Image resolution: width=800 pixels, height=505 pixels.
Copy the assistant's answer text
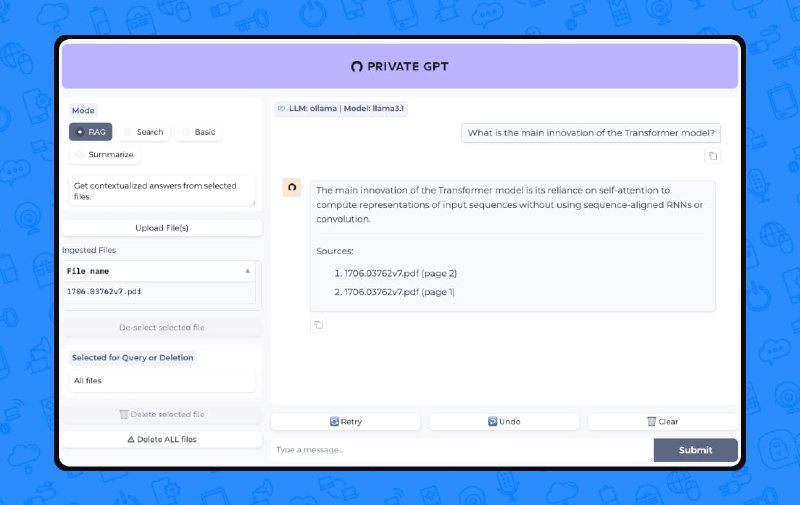click(x=318, y=324)
